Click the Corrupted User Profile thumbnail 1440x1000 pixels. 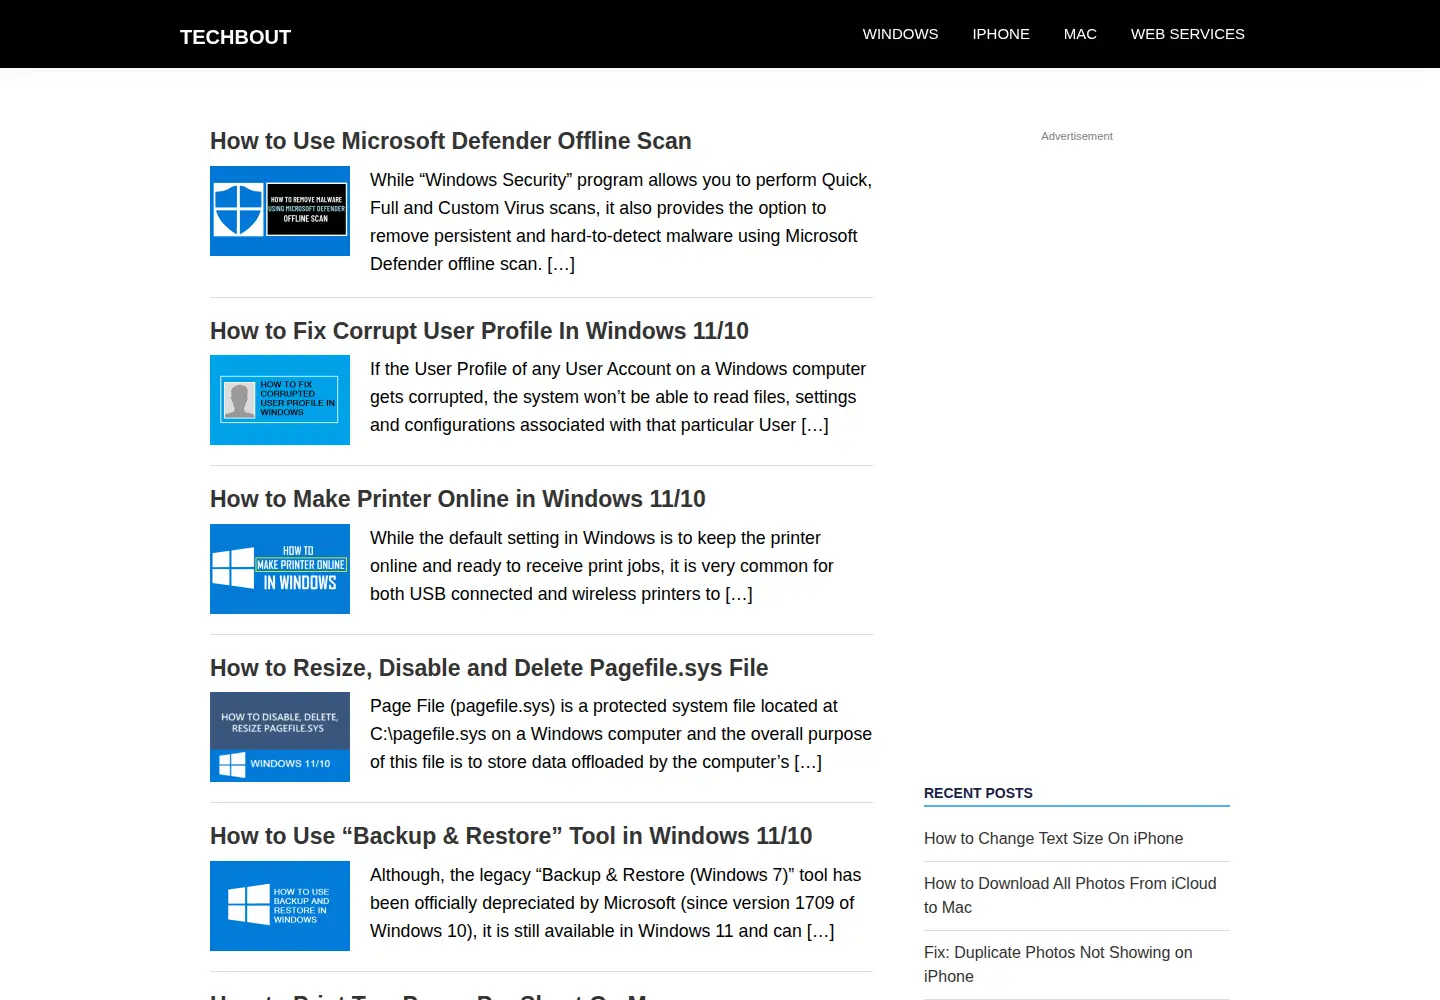(280, 400)
